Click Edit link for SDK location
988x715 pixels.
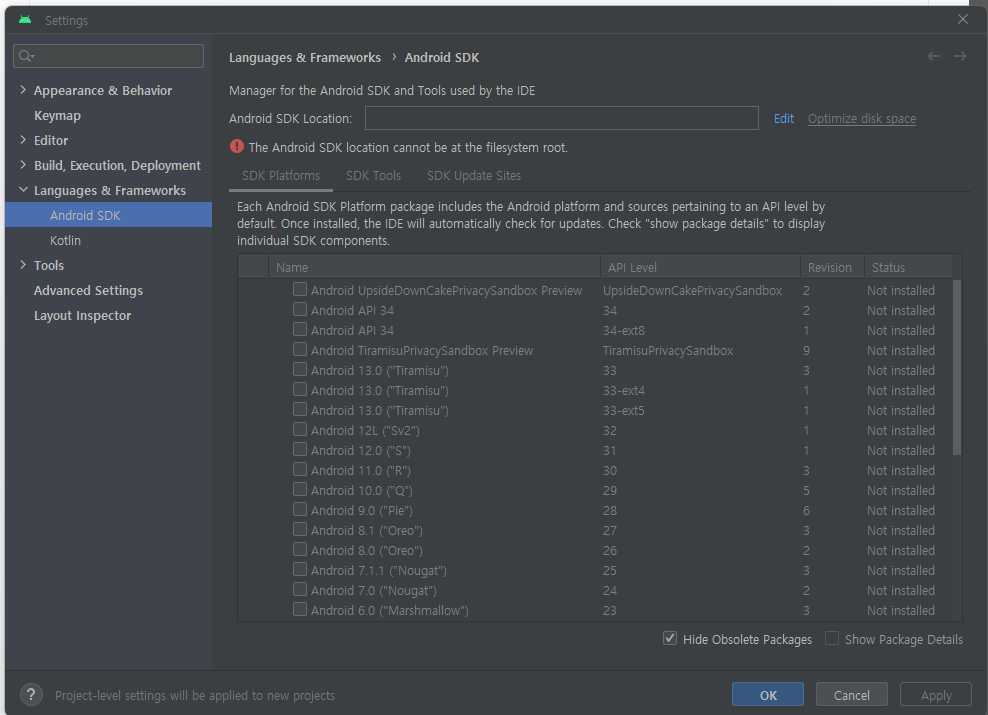tap(783, 118)
